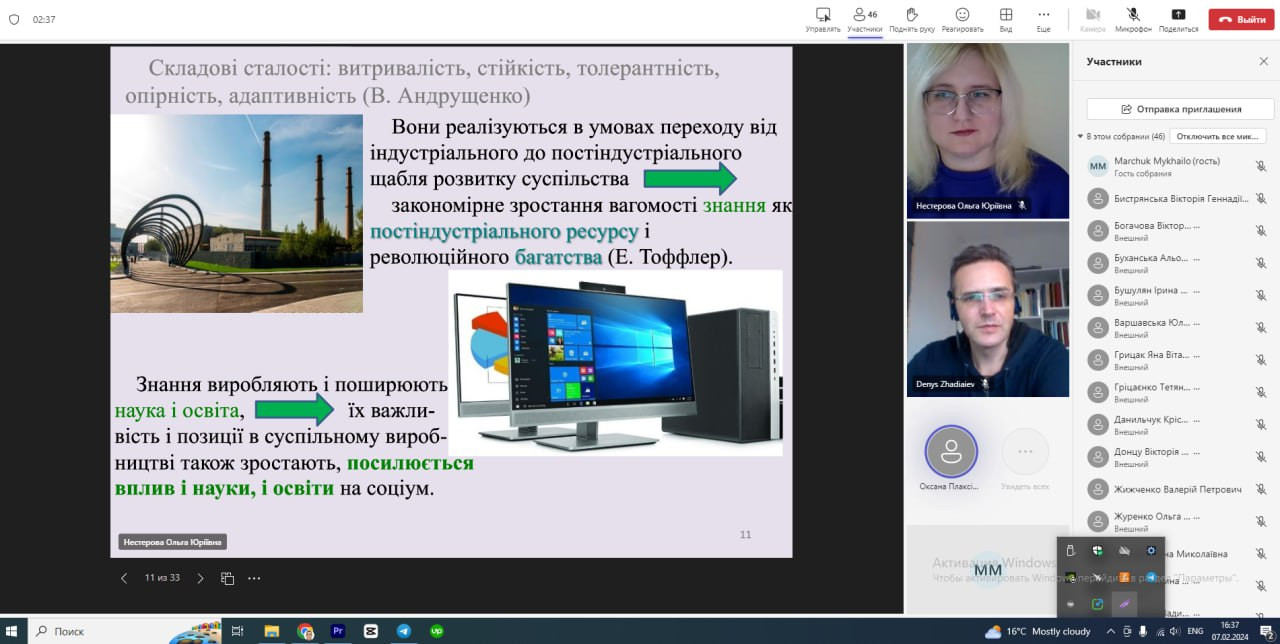This screenshot has height=644, width=1280.
Task: Open Telegram from the taskbar
Action: (x=403, y=631)
